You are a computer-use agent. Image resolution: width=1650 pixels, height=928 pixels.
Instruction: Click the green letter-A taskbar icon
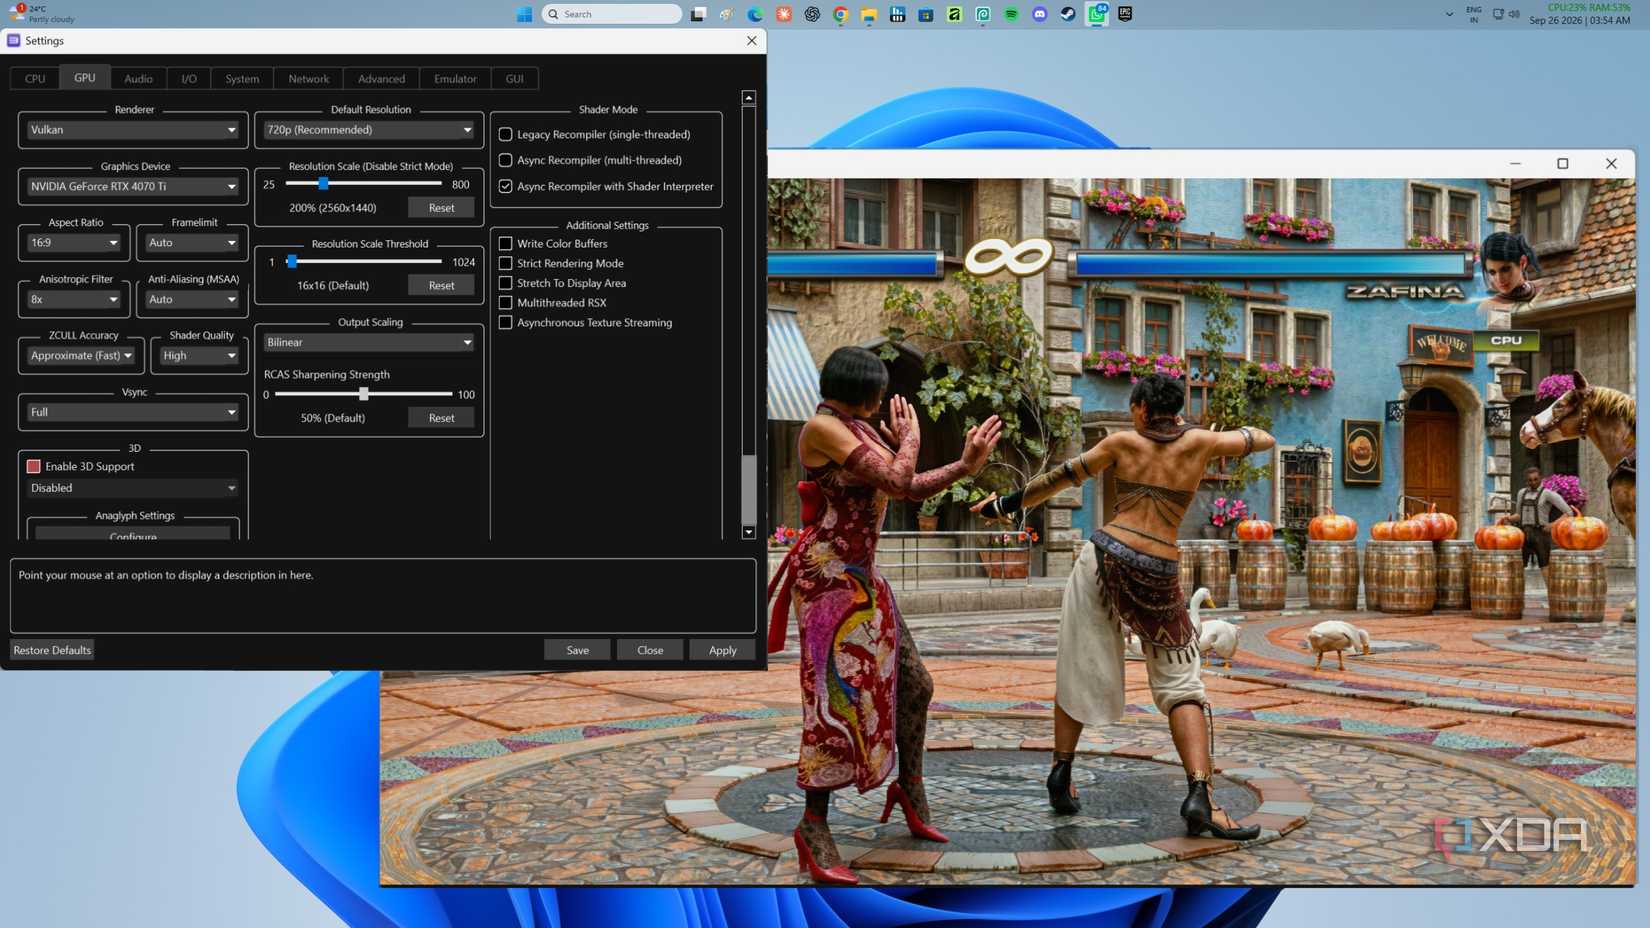pos(954,14)
